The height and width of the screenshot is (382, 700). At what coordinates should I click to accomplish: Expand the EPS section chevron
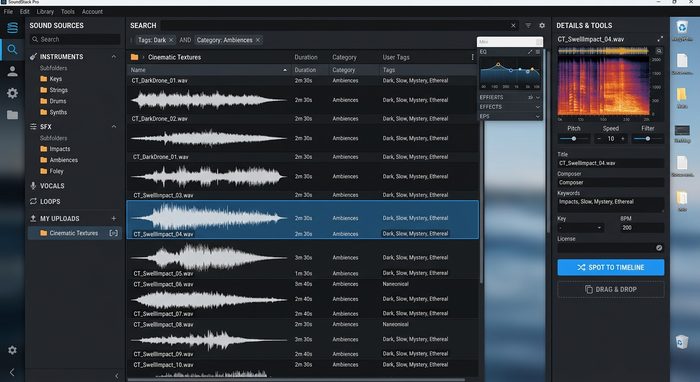tap(538, 116)
